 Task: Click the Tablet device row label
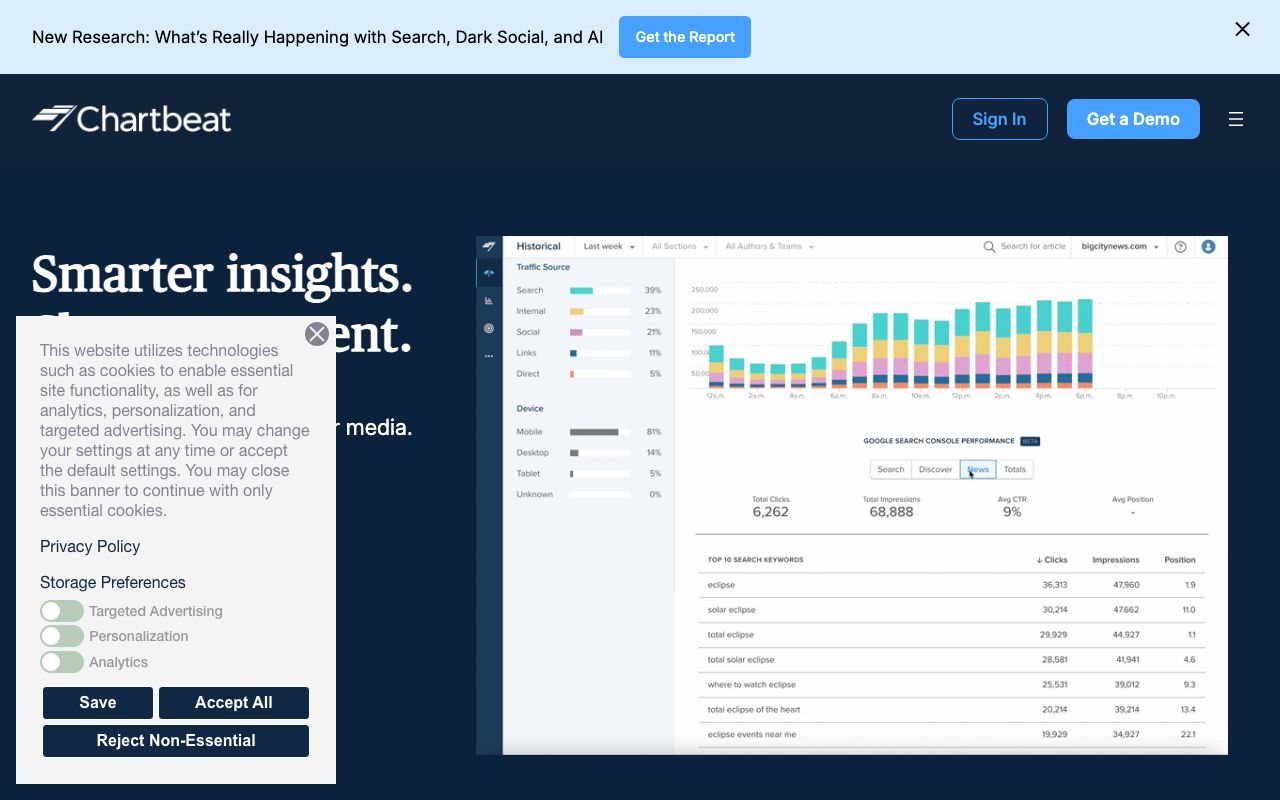click(528, 474)
